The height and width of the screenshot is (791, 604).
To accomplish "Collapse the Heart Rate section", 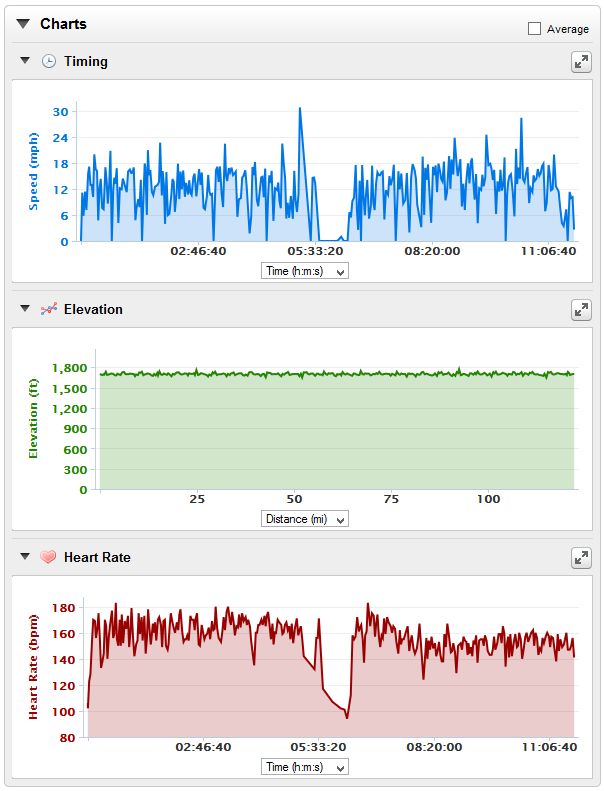I will (x=25, y=558).
